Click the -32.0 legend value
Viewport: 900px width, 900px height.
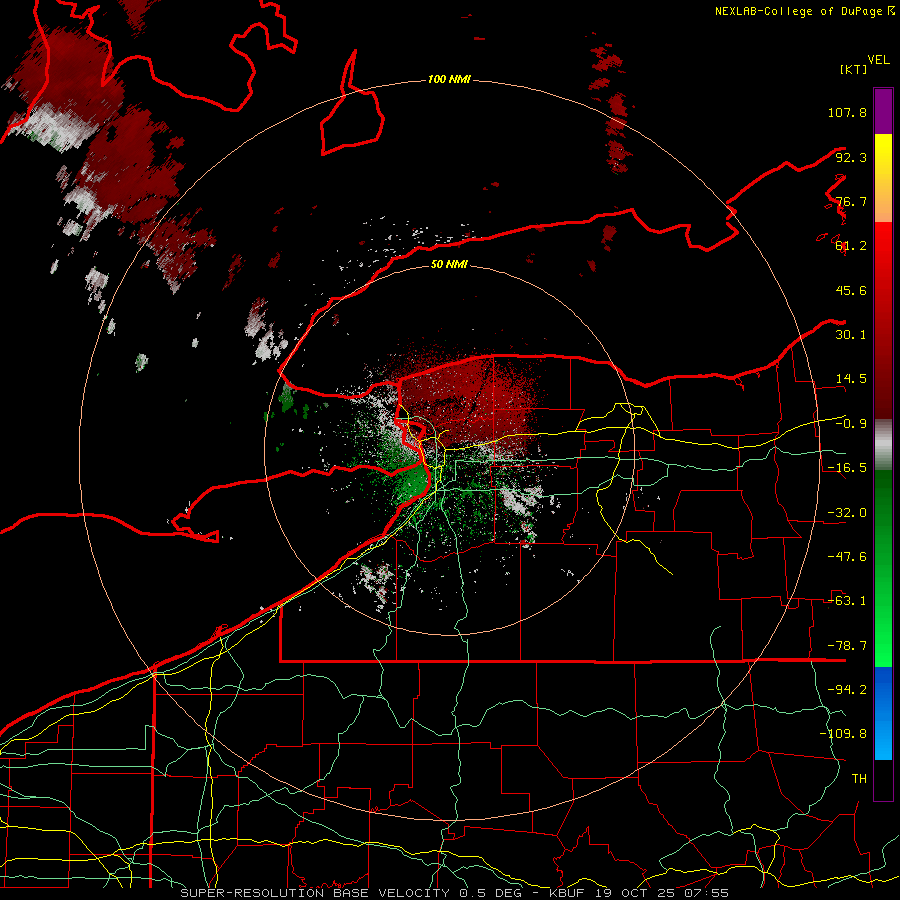(847, 513)
